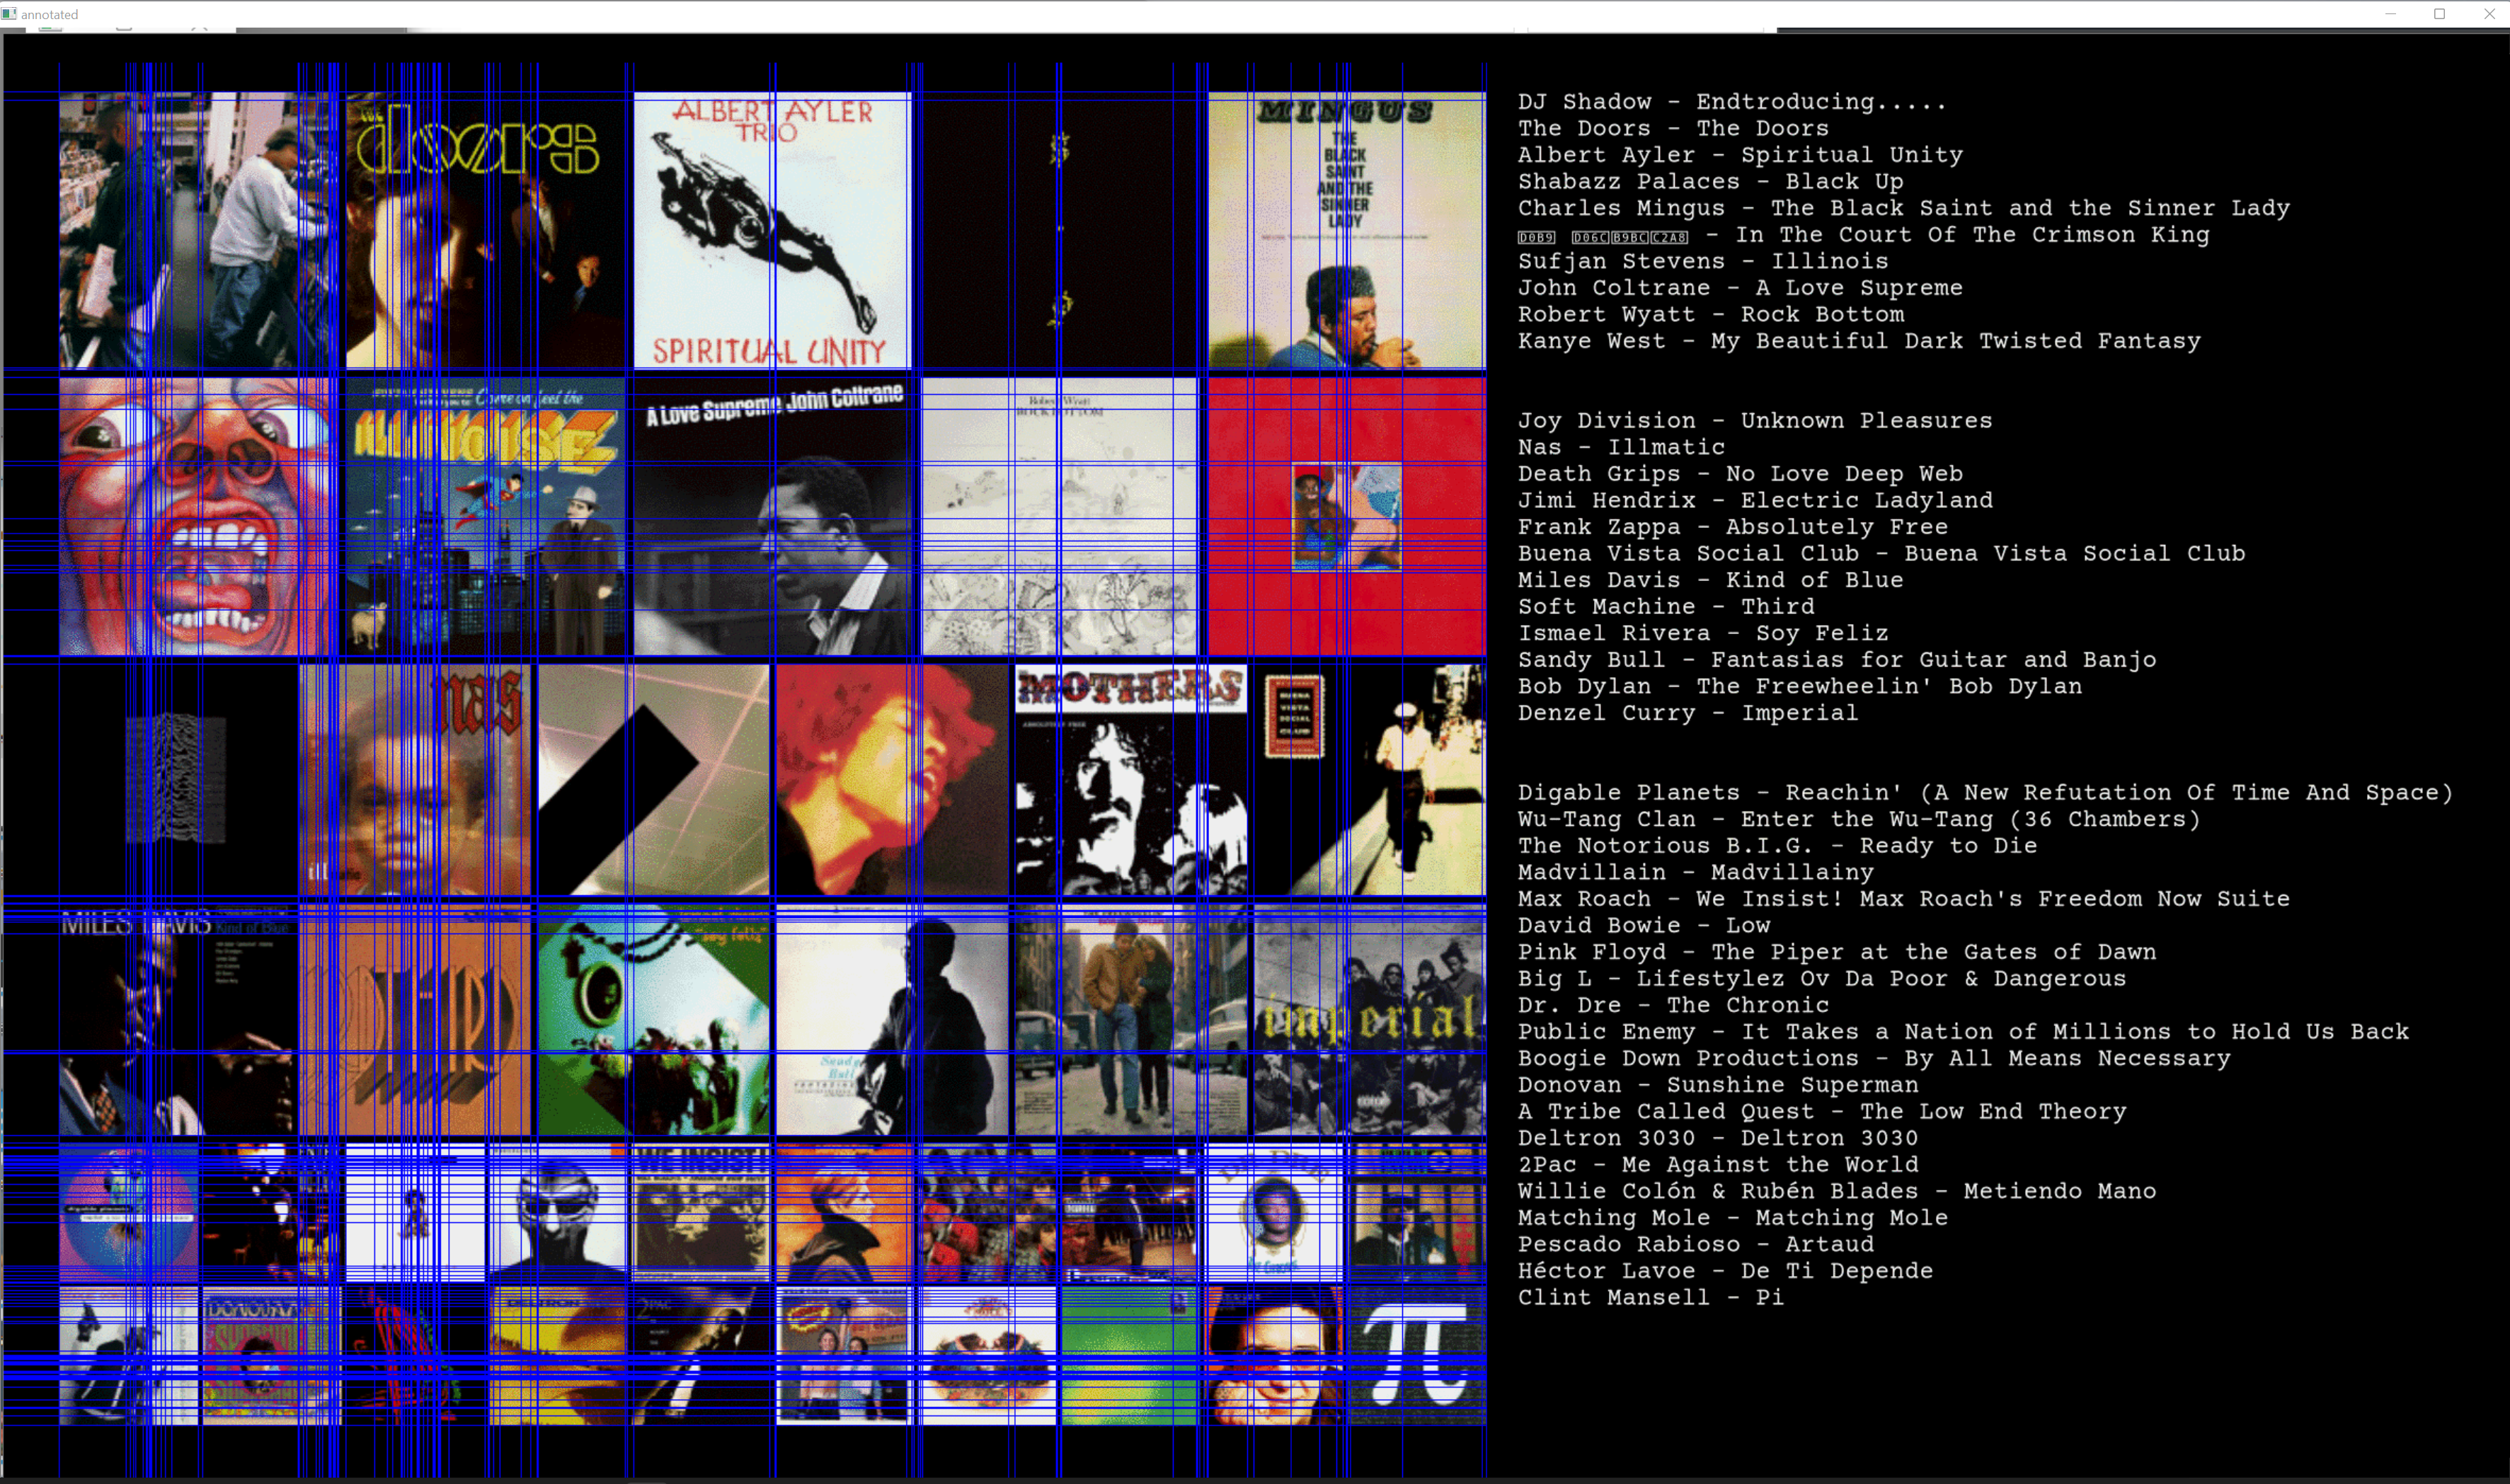The width and height of the screenshot is (2510, 1484).
Task: Click 'Jimi Hendrix - Electric Ladyland' text
Action: 1755,500
